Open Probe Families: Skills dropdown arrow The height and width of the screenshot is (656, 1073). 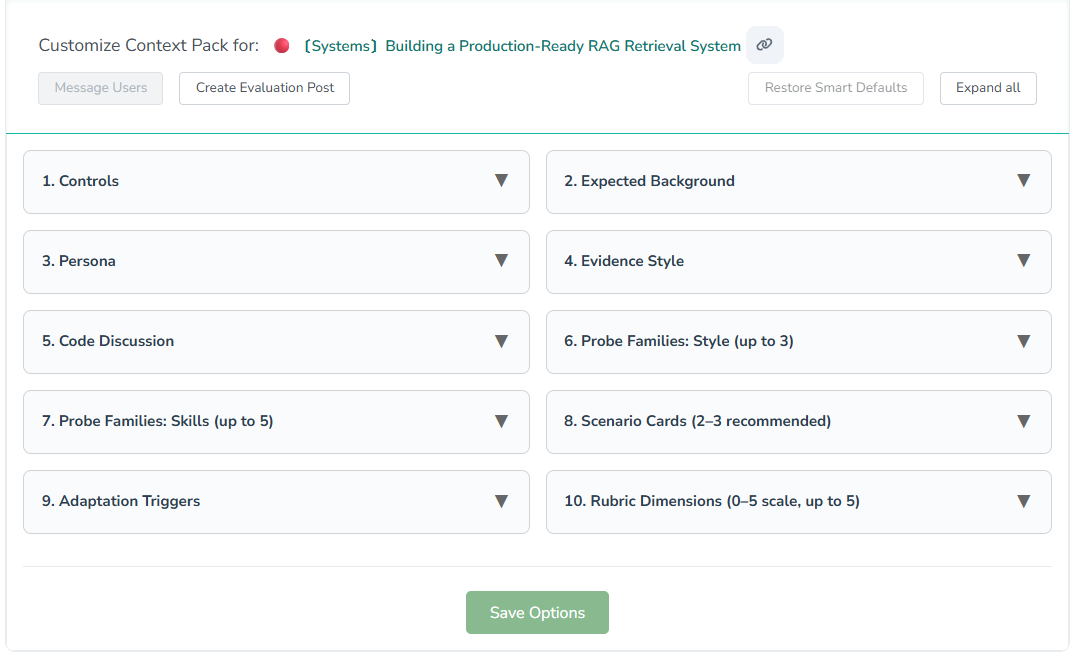501,421
